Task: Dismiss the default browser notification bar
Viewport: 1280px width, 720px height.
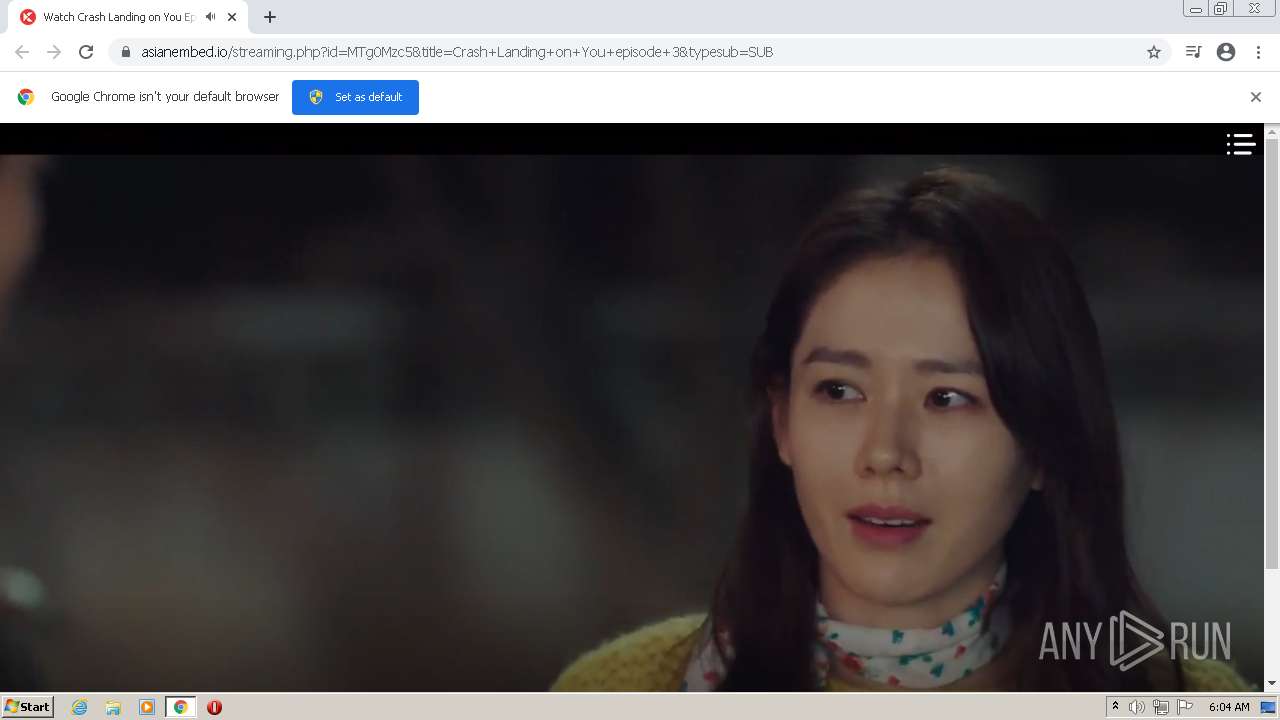Action: 1256,97
